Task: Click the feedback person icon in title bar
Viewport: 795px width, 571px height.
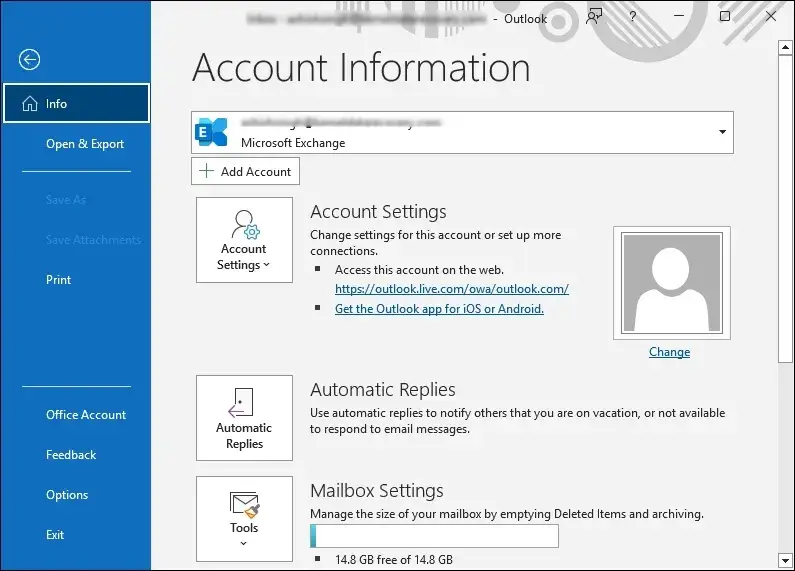Action: [x=594, y=17]
